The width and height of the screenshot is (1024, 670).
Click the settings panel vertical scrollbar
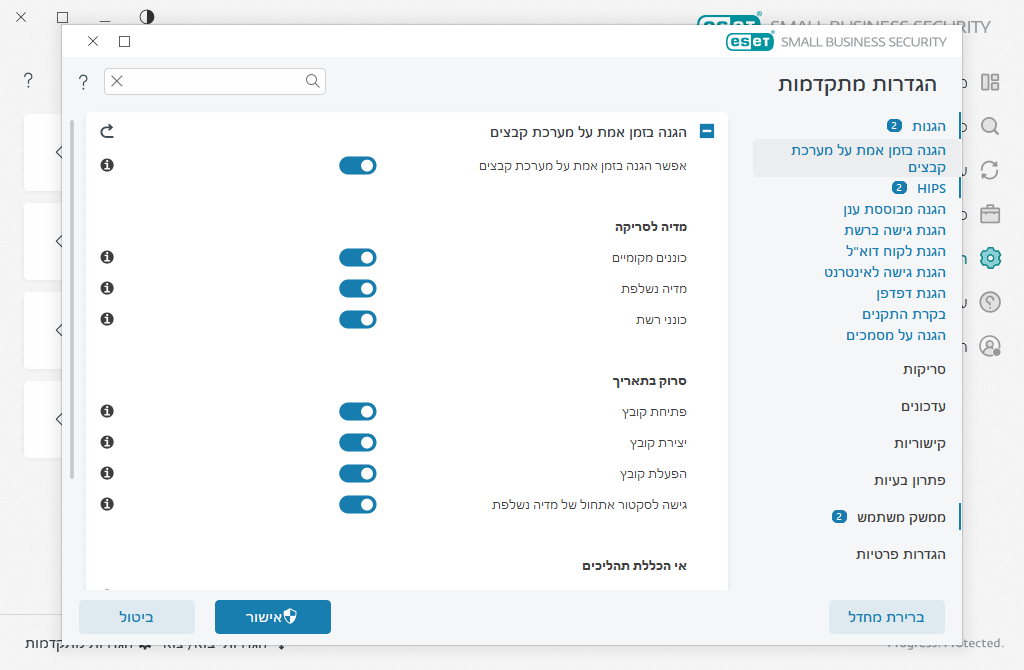click(x=72, y=300)
